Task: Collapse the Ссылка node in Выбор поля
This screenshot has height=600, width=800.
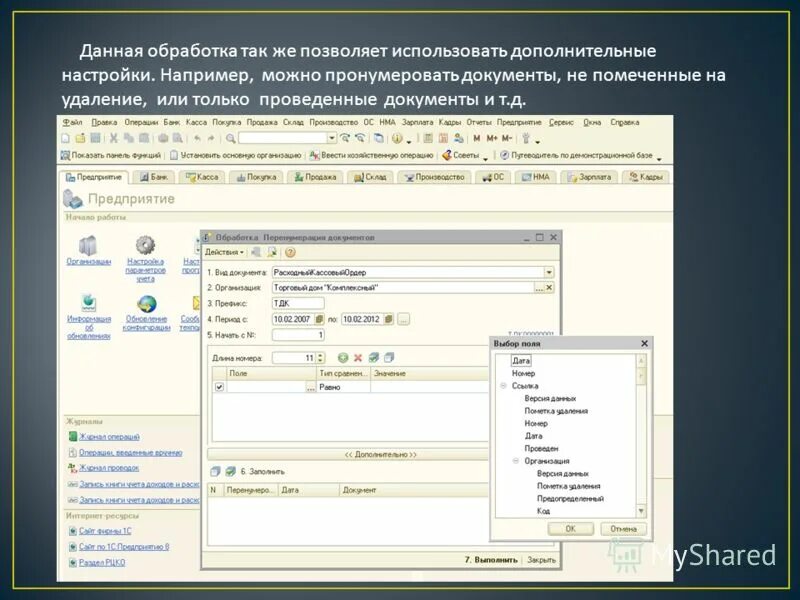Action: [x=502, y=385]
